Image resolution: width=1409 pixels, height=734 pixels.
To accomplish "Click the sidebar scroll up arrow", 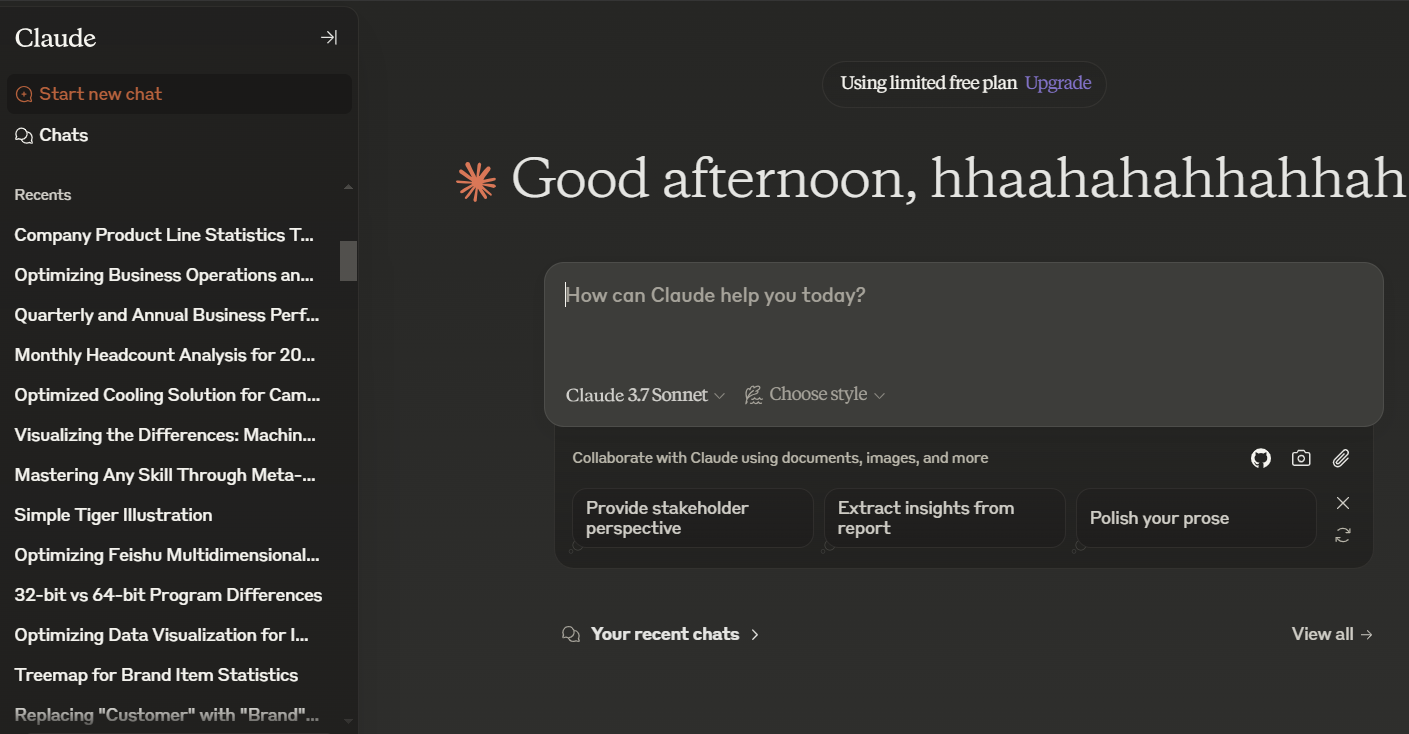I will pyautogui.click(x=348, y=187).
